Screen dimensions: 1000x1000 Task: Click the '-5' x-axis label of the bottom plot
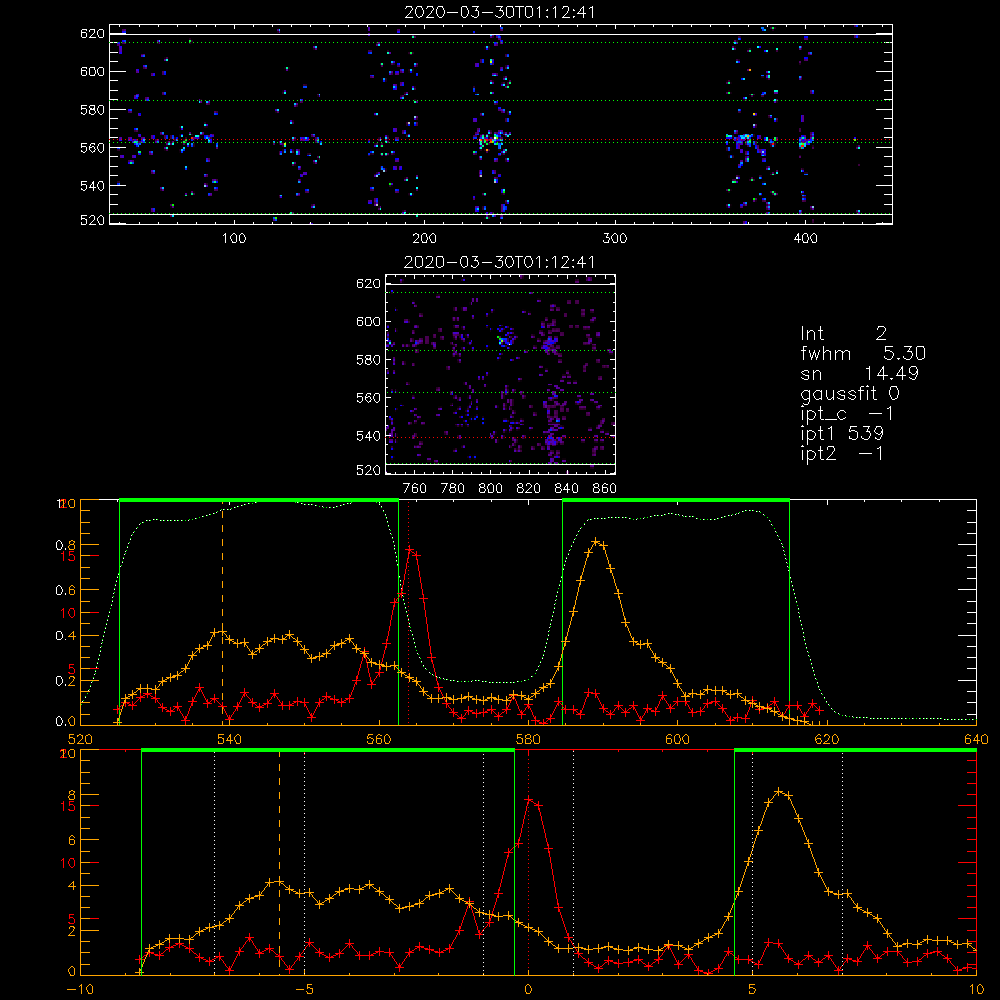[x=304, y=989]
